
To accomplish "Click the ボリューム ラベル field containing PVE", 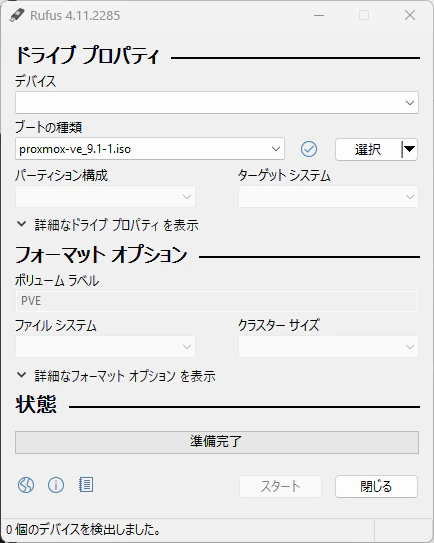I will coord(217,301).
